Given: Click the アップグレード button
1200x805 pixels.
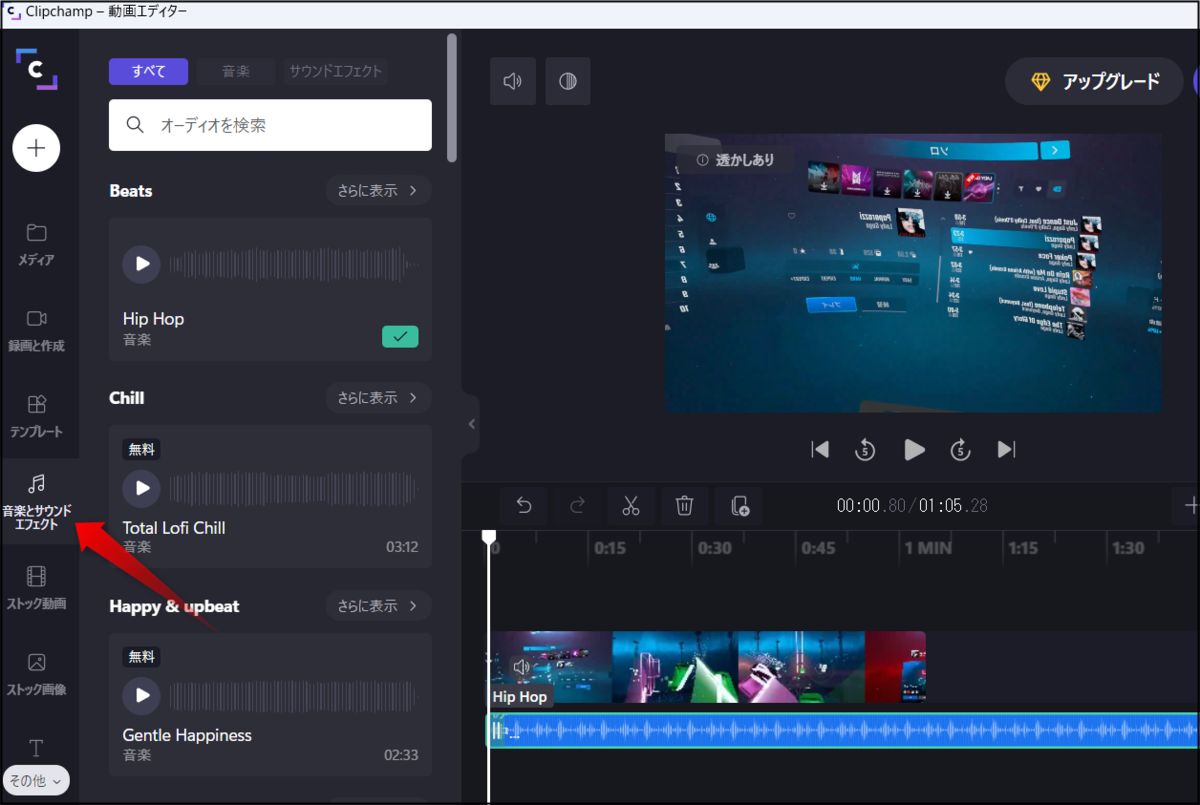Looking at the screenshot, I should pos(1096,82).
